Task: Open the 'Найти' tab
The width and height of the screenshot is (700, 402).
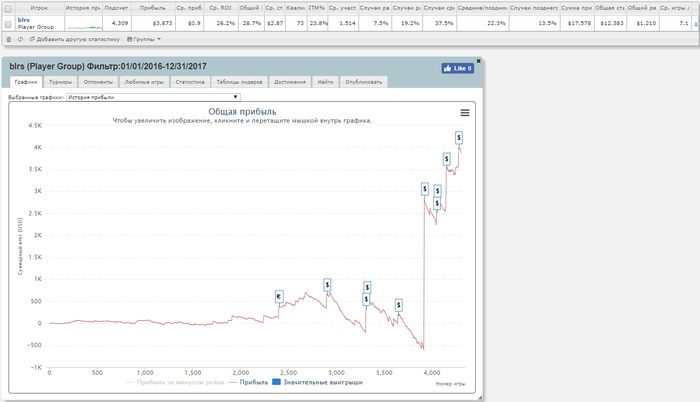Action: pos(325,82)
